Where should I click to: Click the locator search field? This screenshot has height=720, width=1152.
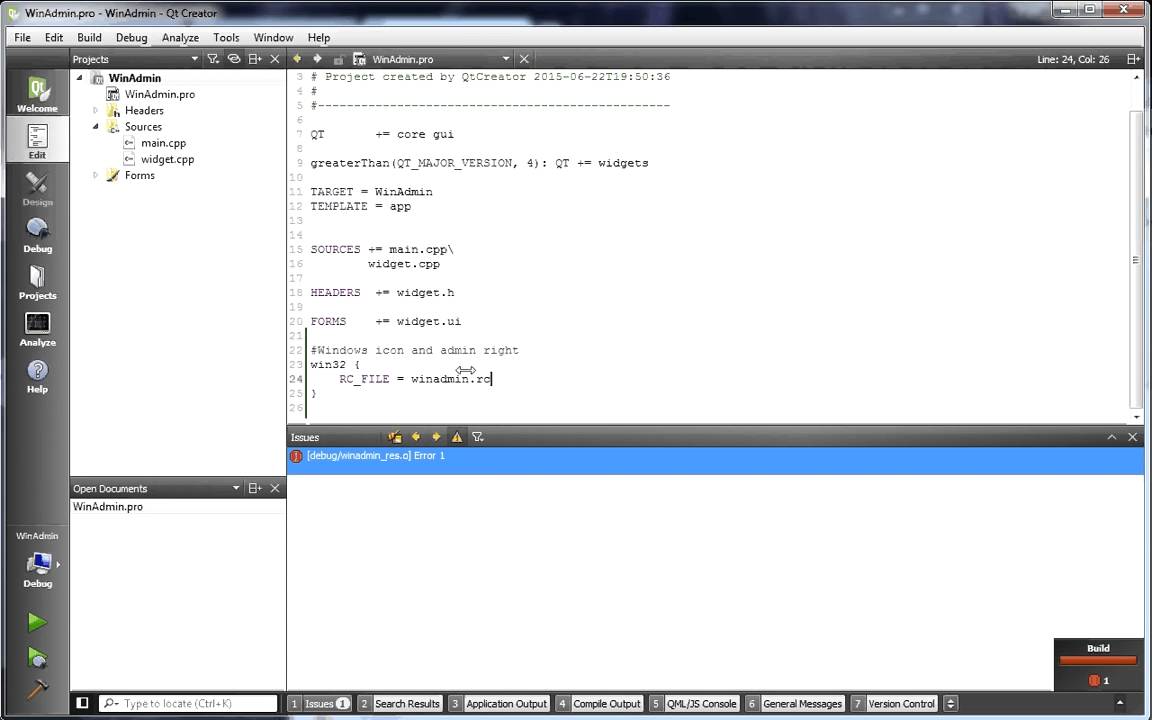point(188,703)
